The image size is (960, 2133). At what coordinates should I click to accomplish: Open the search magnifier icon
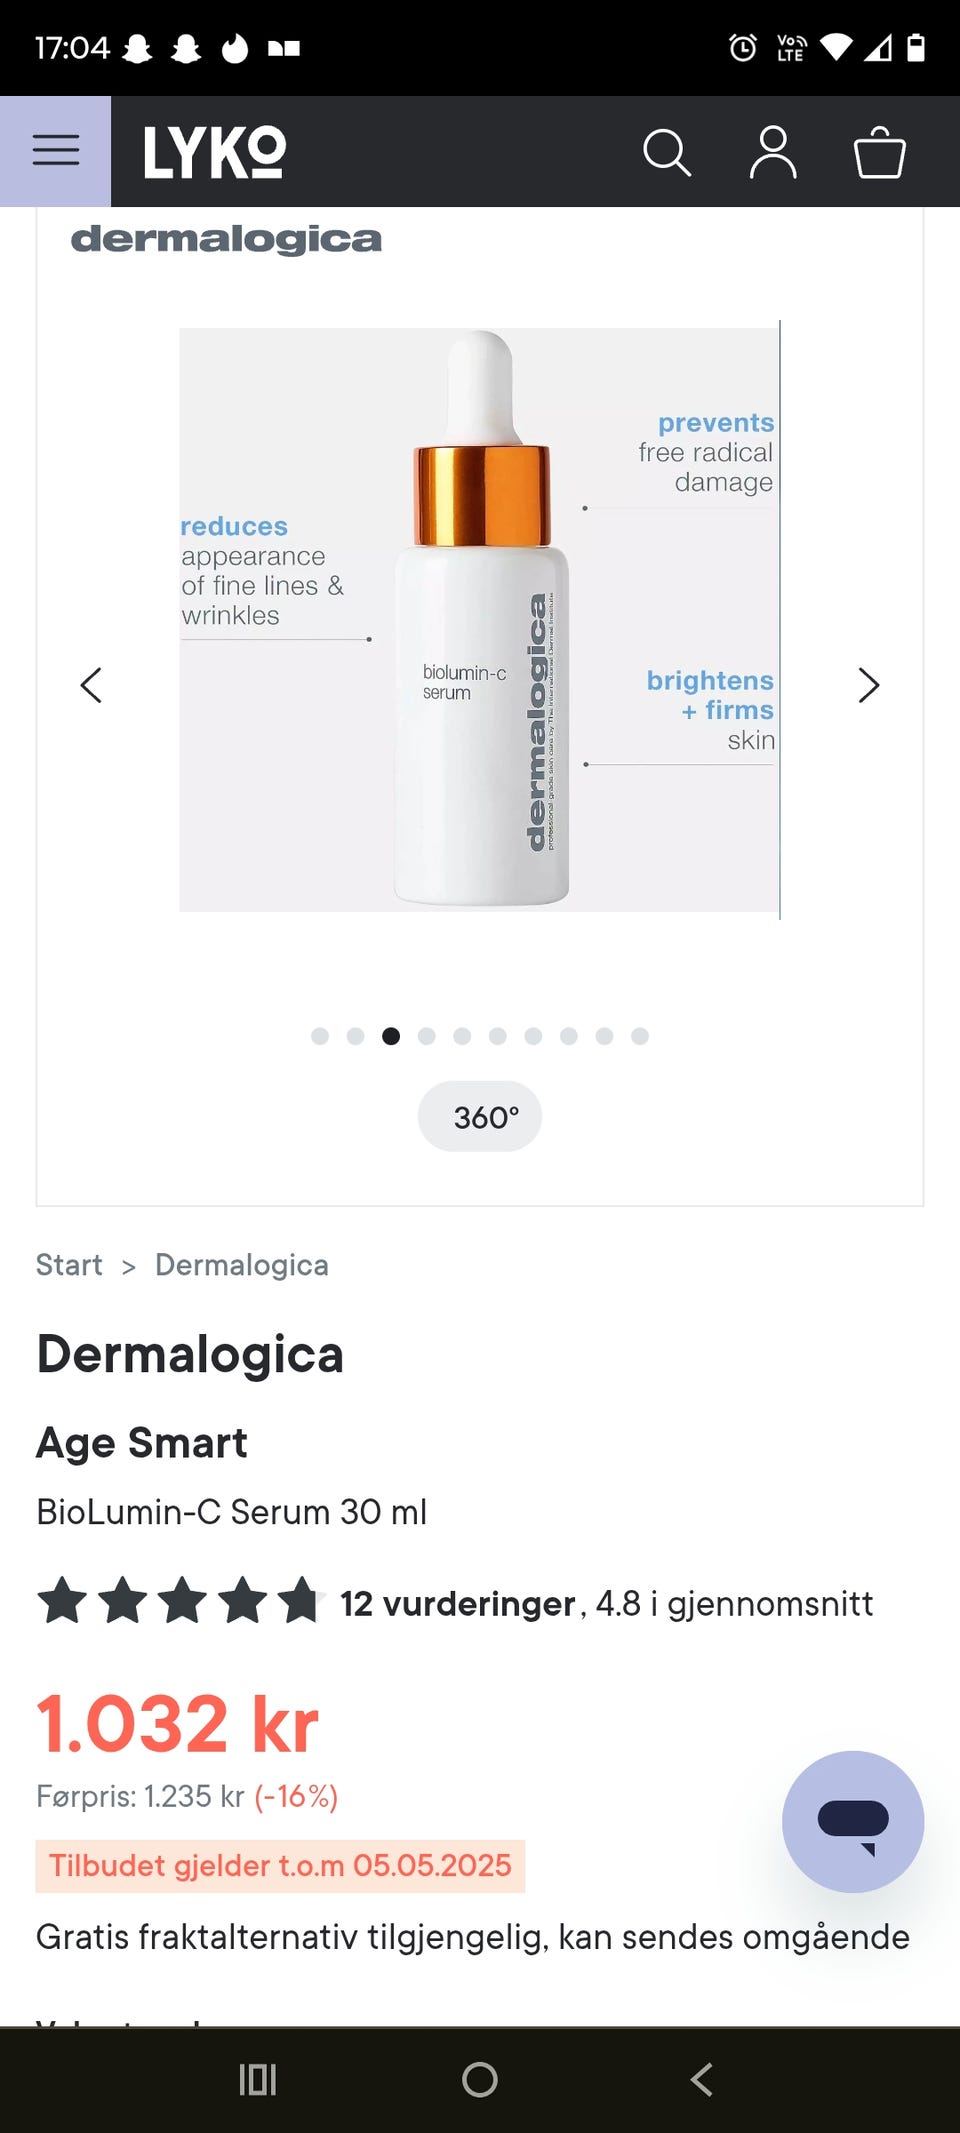(x=667, y=153)
